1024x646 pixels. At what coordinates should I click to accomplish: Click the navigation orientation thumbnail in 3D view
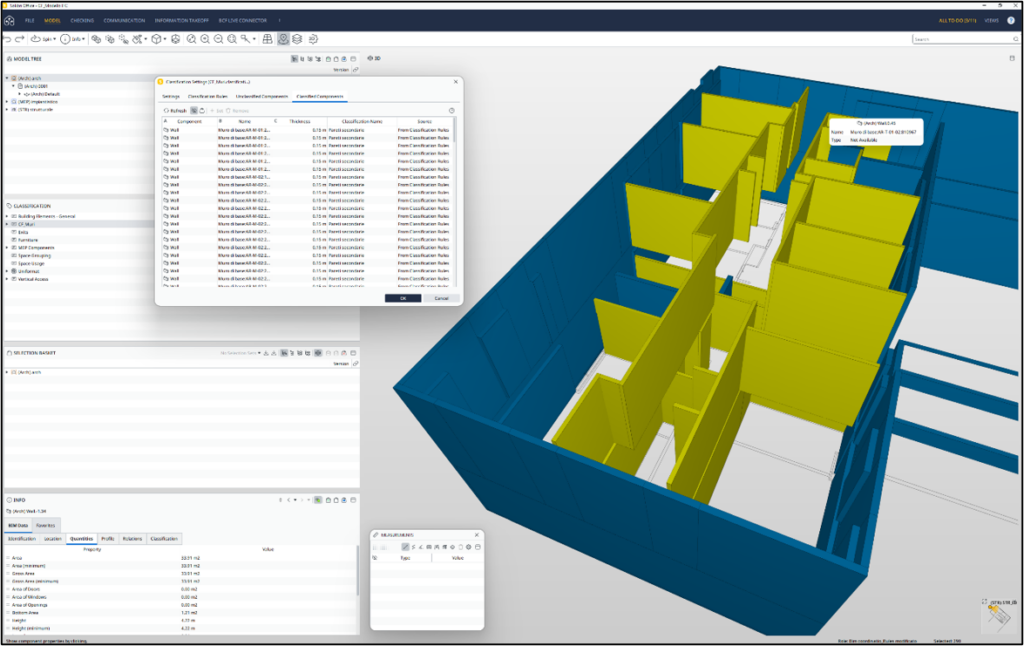point(998,615)
